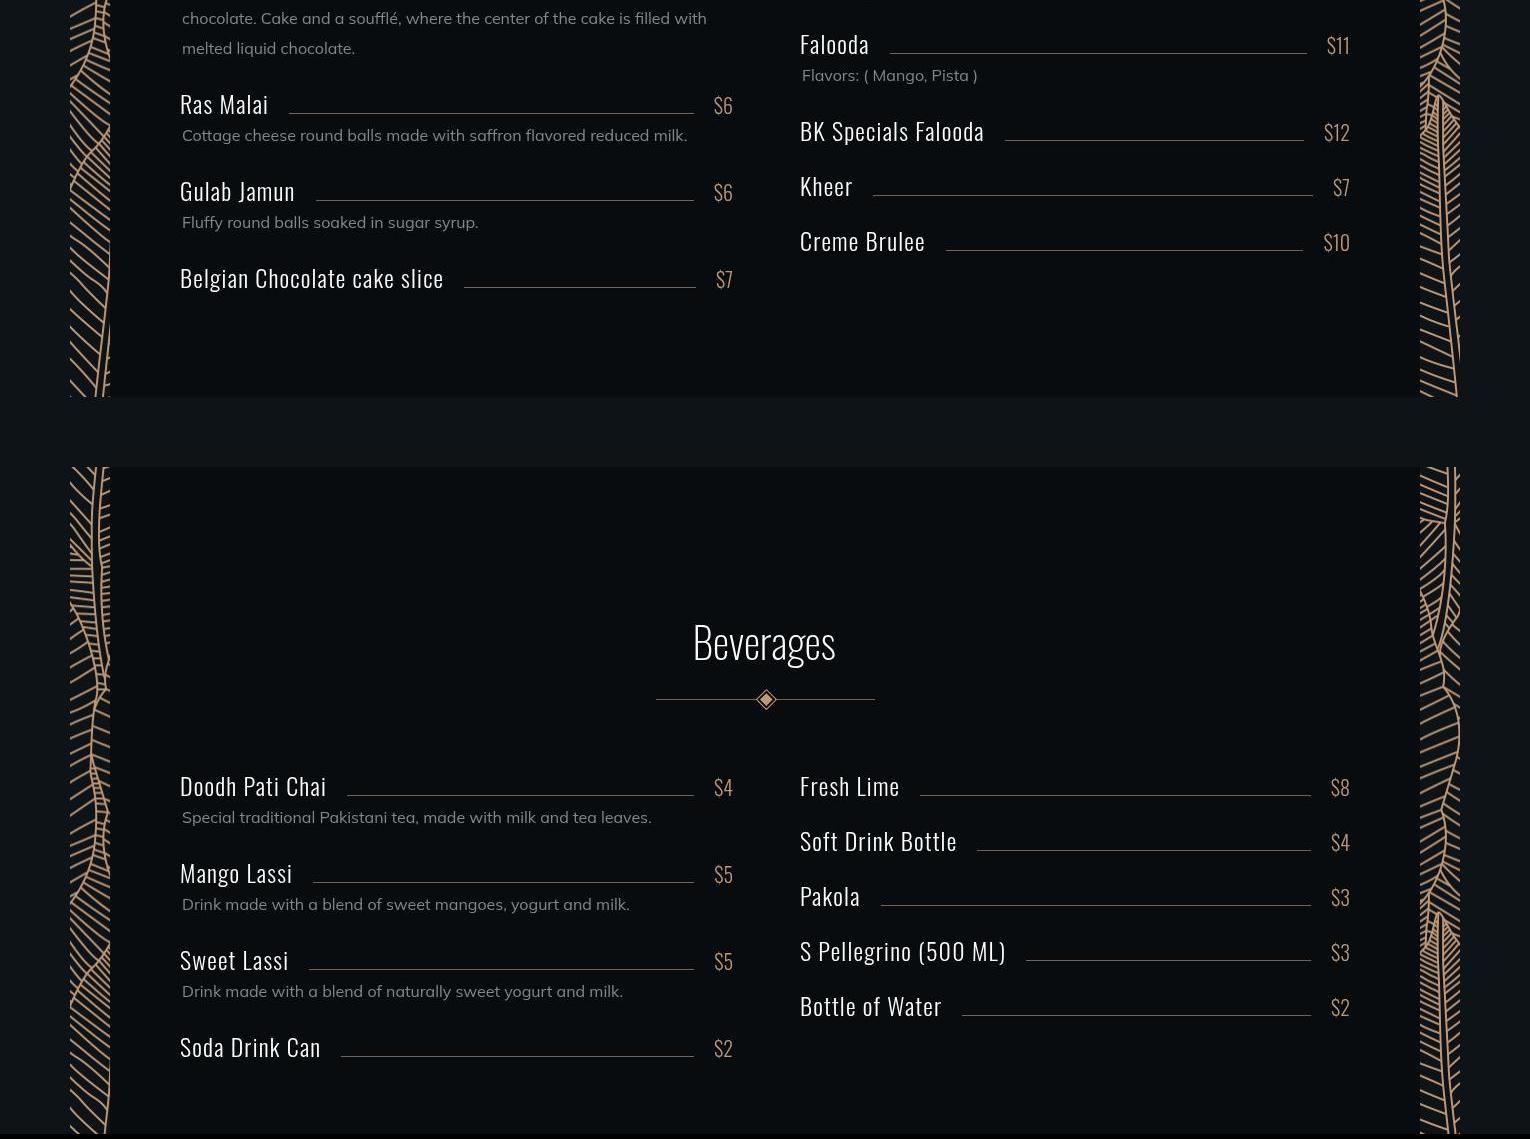Click the diamond ornament below Beverages
Image resolution: width=1530 pixels, height=1139 pixels.
click(x=766, y=700)
